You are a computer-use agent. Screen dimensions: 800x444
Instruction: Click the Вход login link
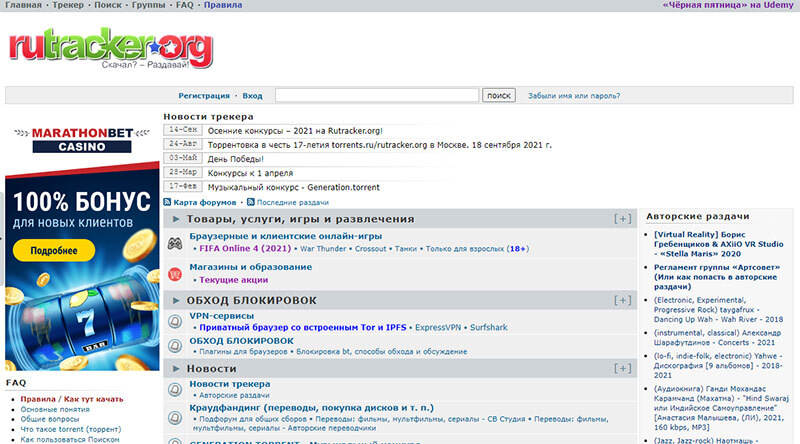(x=252, y=96)
